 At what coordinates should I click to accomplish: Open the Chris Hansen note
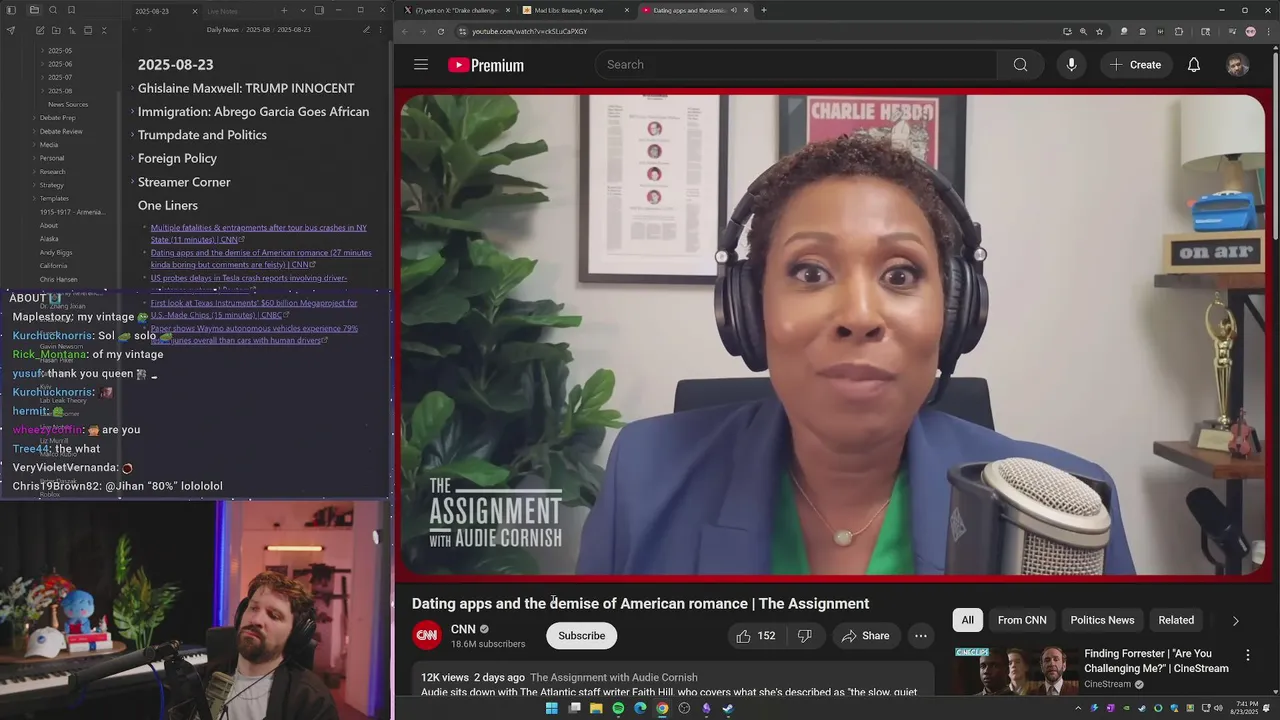tap(58, 279)
